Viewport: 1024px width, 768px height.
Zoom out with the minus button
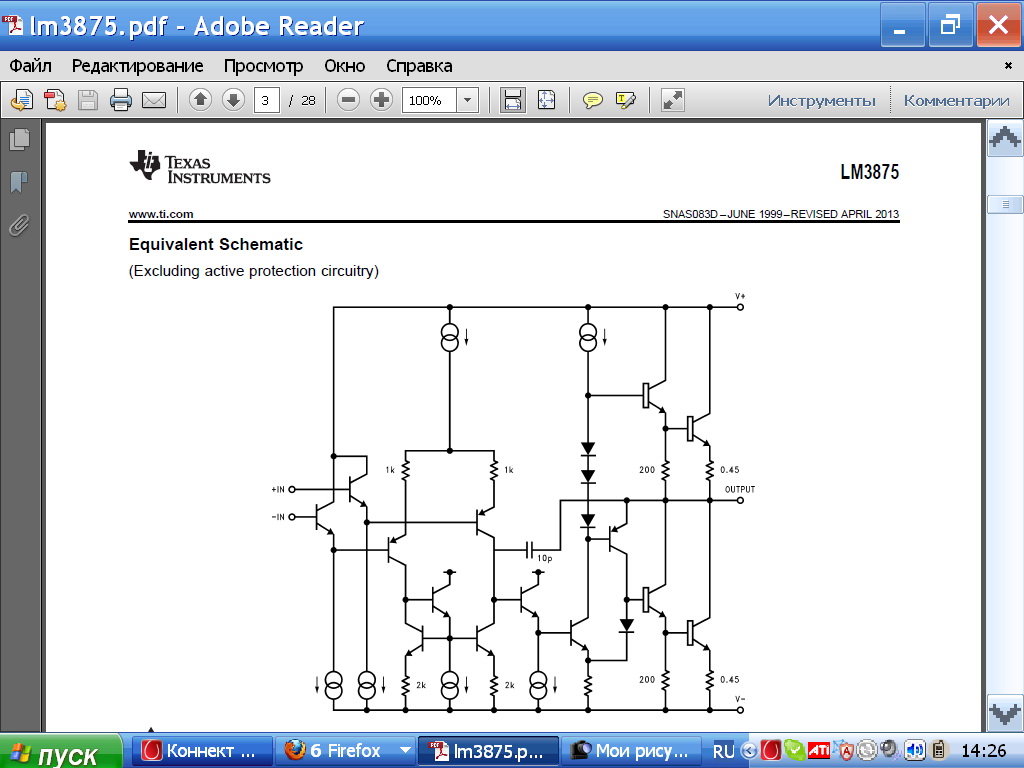pos(348,100)
